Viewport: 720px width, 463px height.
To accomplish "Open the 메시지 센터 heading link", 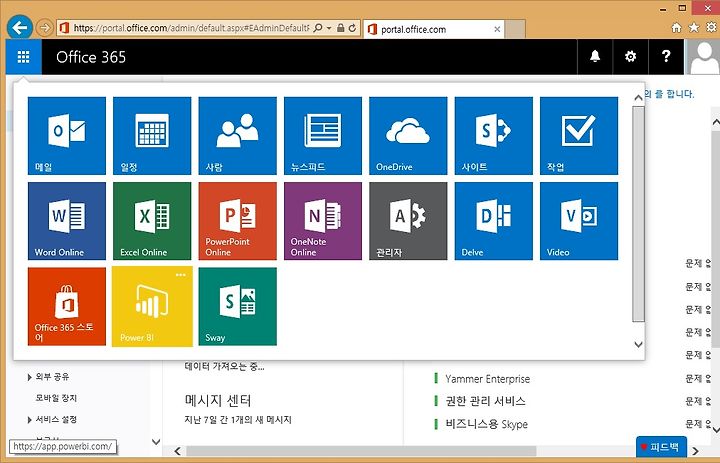I will pyautogui.click(x=218, y=401).
